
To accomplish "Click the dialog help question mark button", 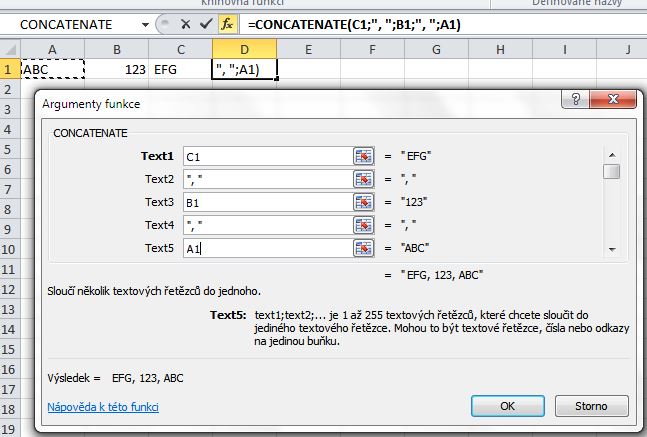I will tap(574, 101).
